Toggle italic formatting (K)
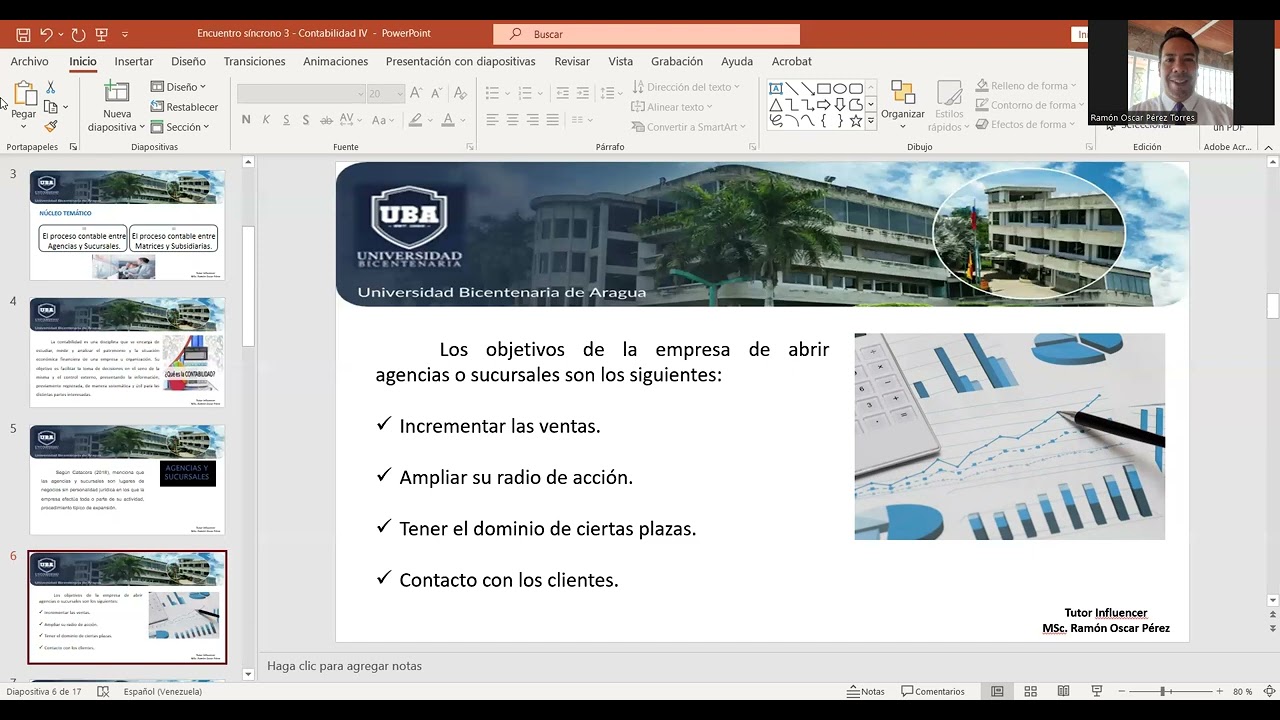 coord(266,120)
